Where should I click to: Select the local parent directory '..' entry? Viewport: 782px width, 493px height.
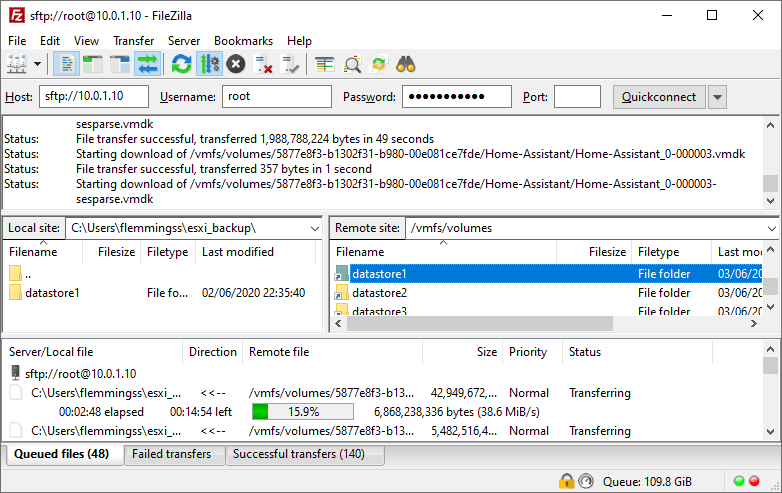(160, 274)
